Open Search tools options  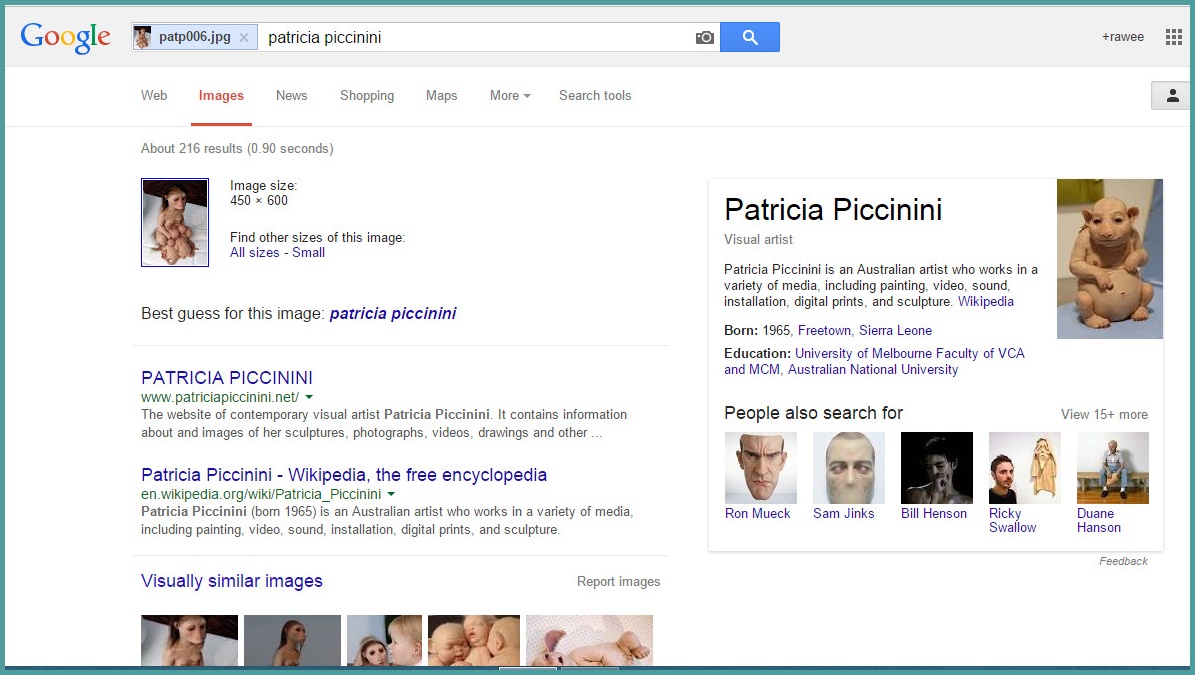click(595, 95)
